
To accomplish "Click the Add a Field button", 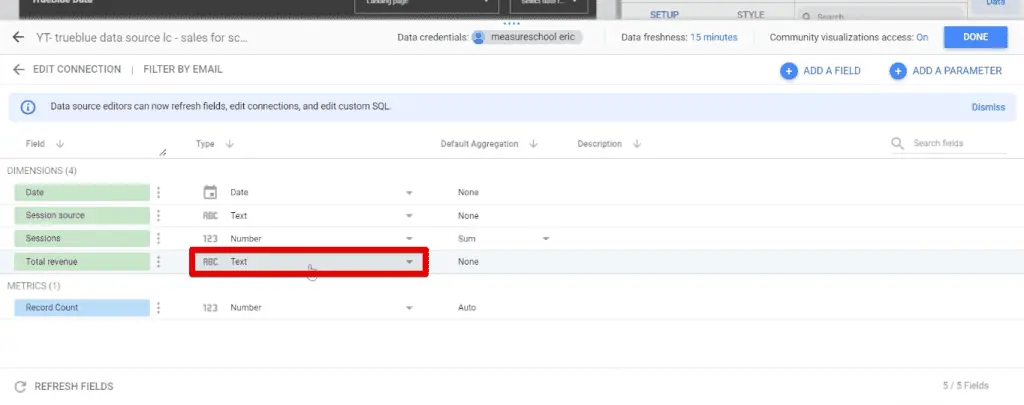I will 820,71.
